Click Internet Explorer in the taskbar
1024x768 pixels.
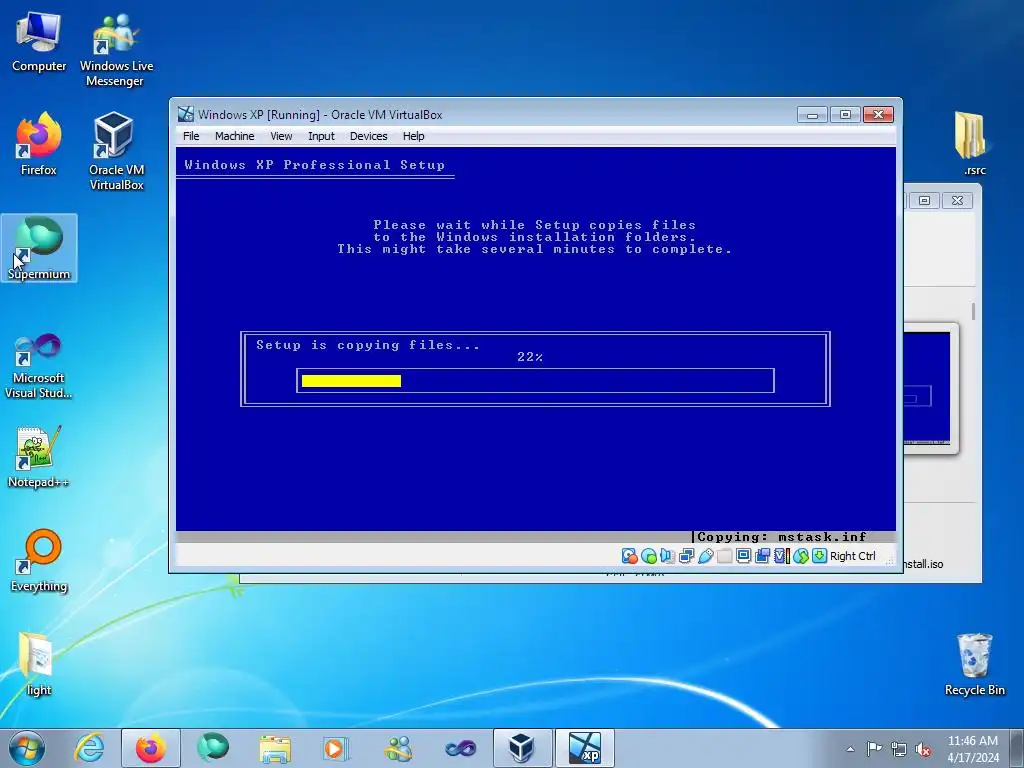[x=89, y=748]
